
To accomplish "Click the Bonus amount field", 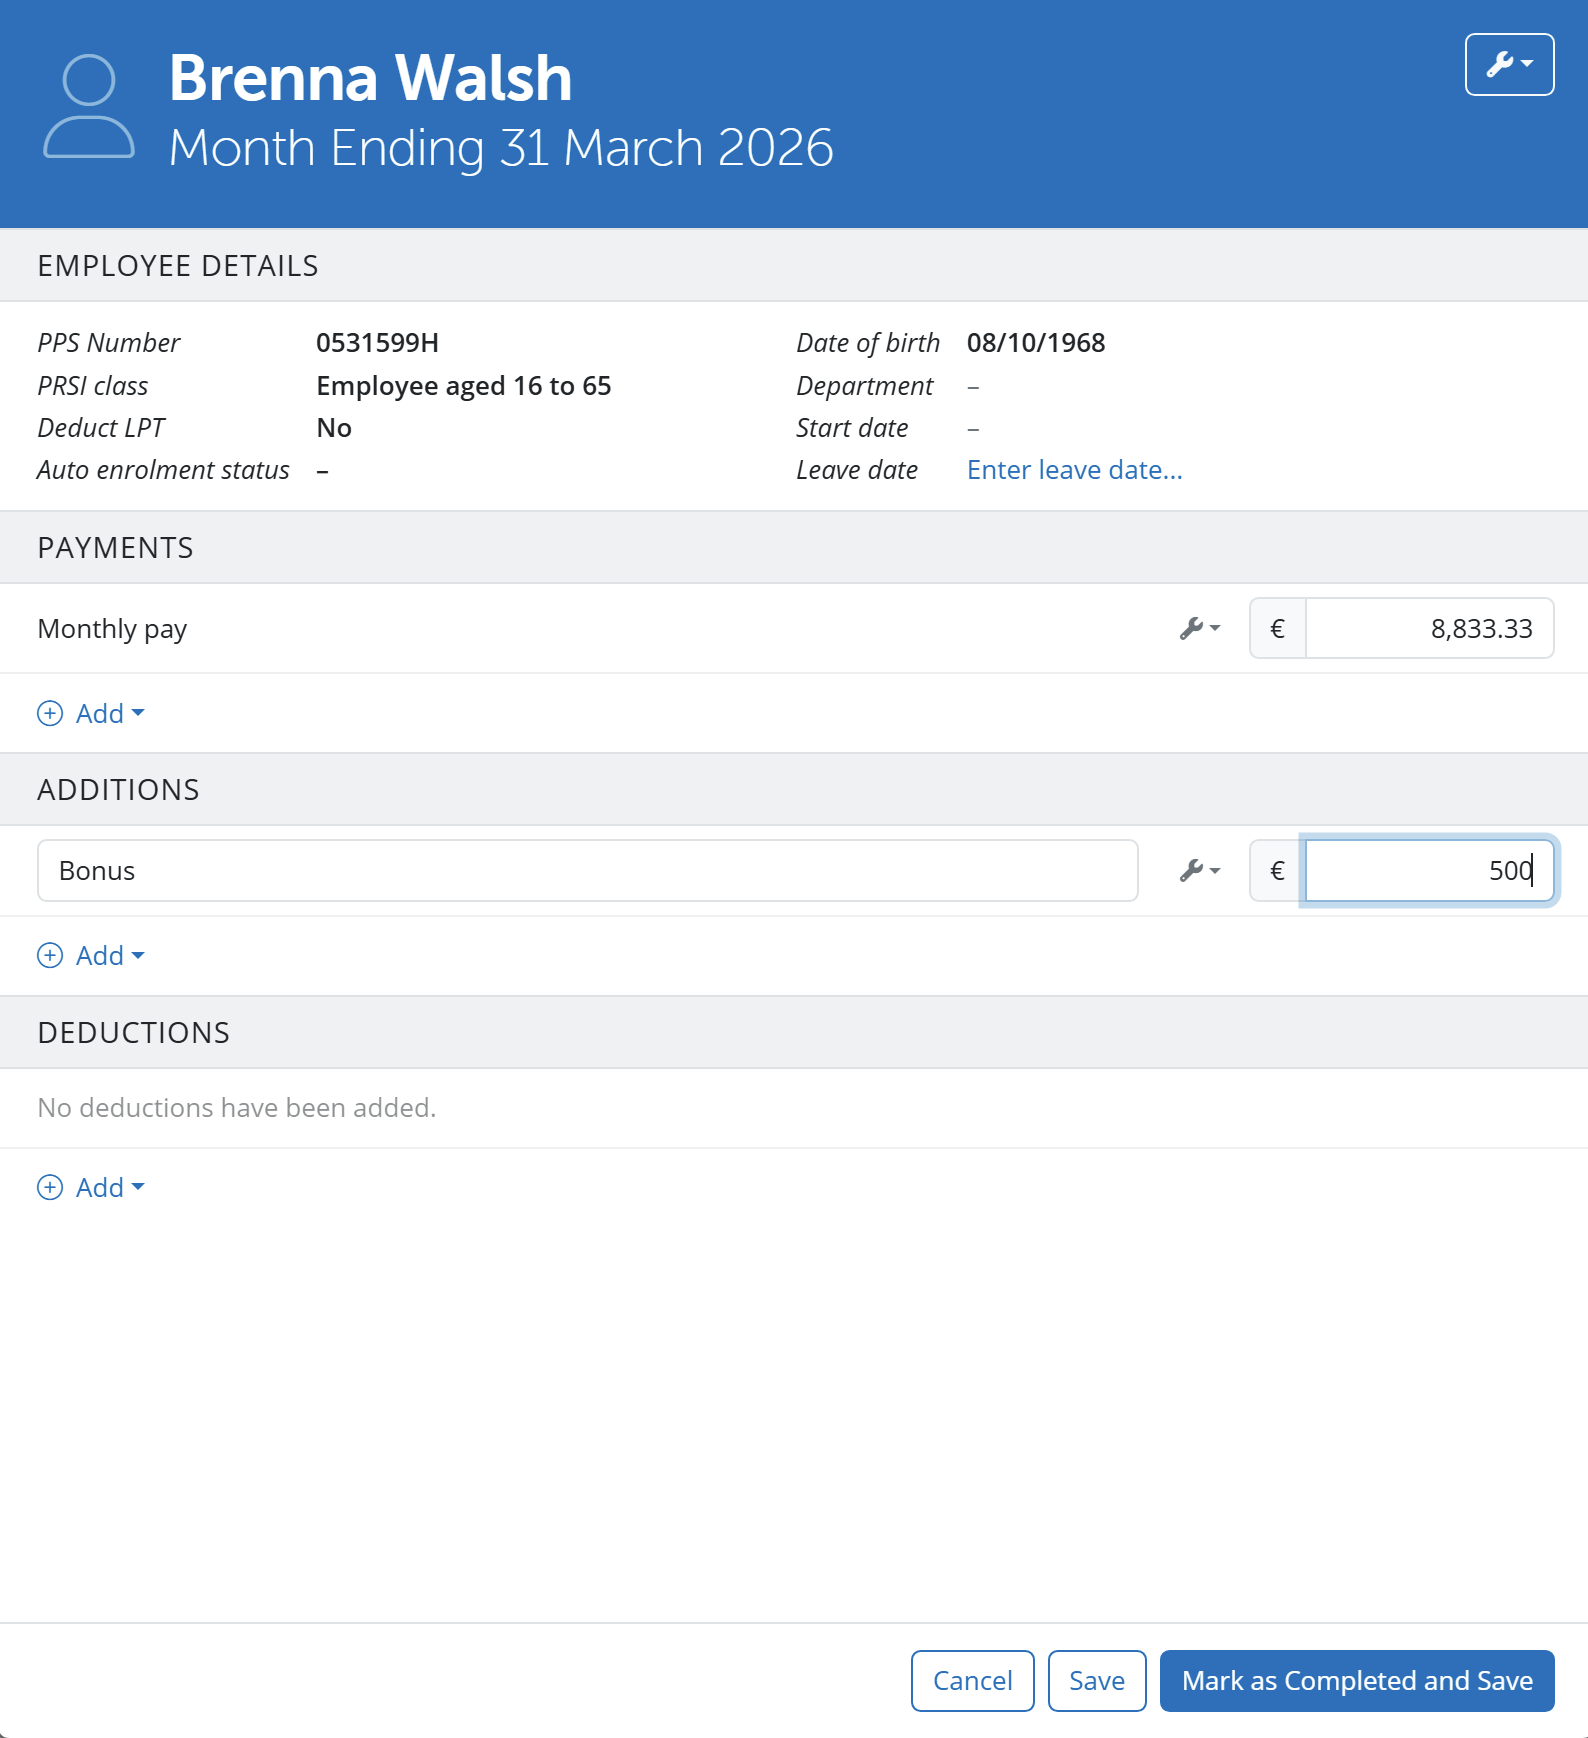I will [1429, 871].
